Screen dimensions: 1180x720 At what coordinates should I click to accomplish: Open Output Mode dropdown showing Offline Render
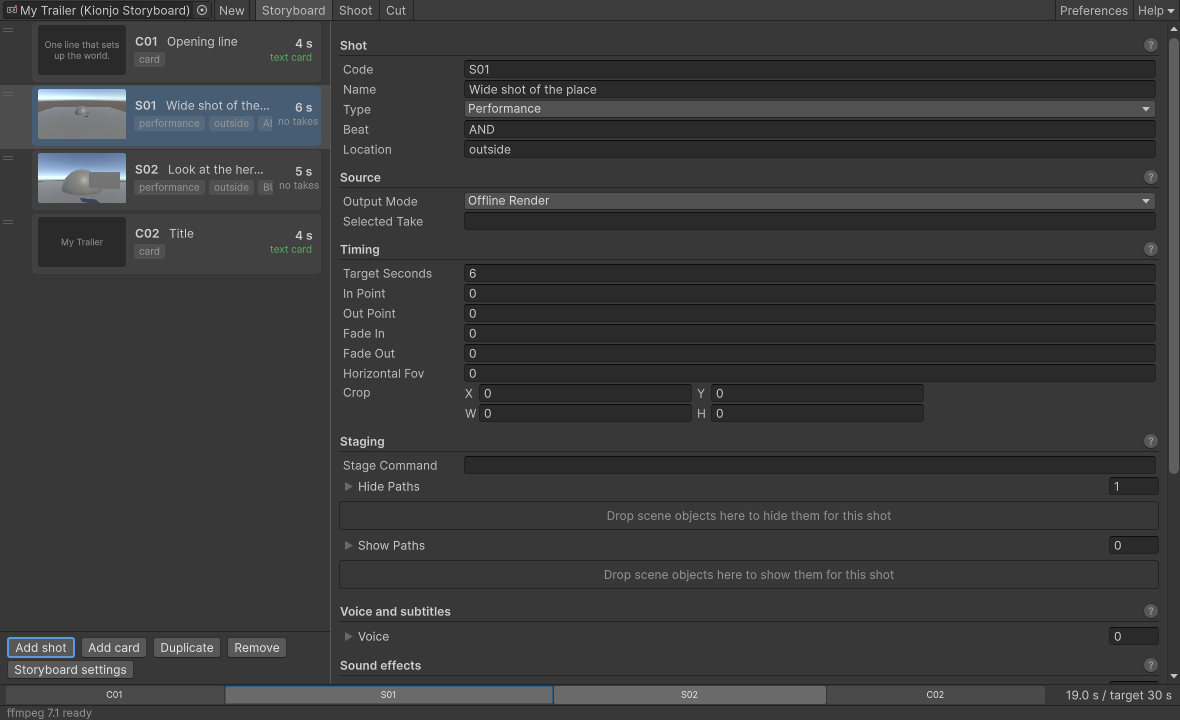(x=809, y=201)
